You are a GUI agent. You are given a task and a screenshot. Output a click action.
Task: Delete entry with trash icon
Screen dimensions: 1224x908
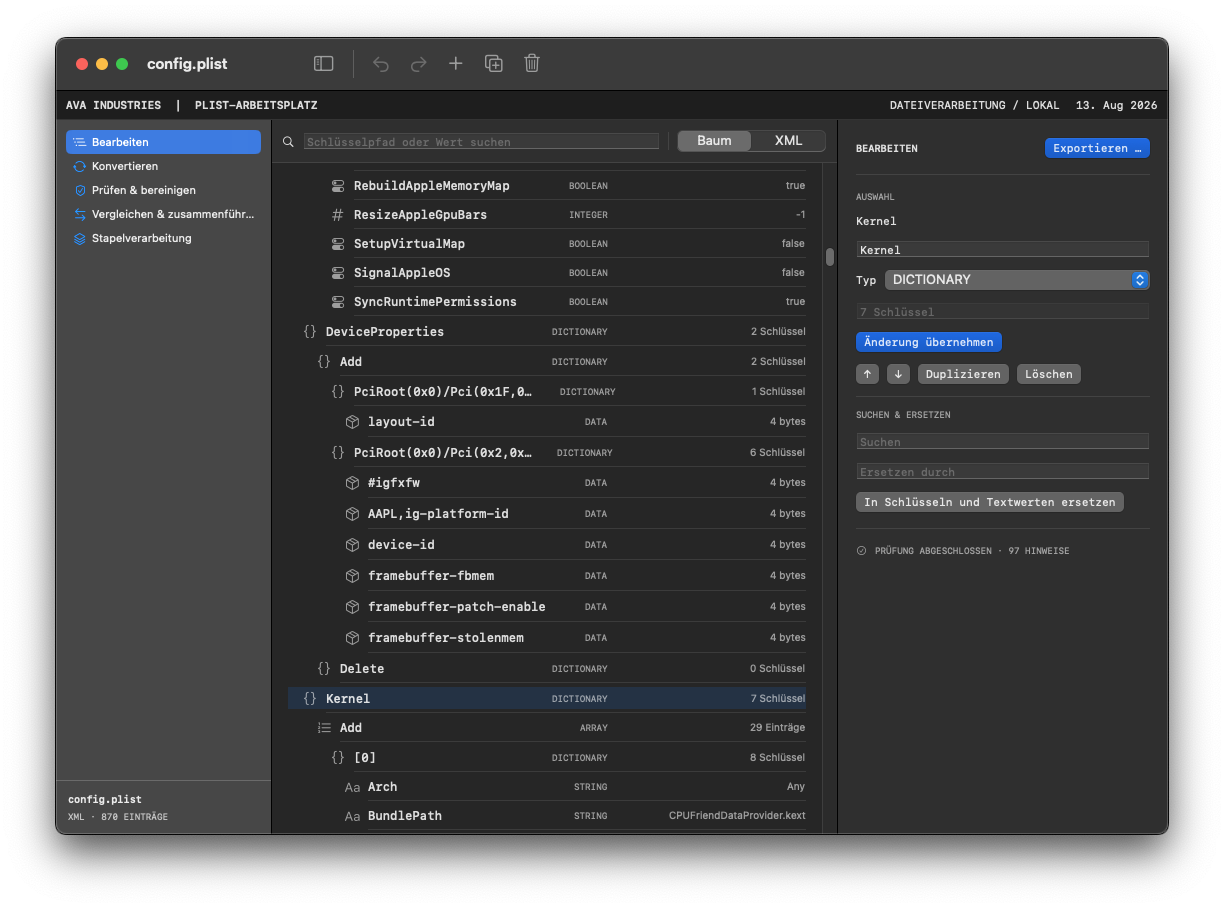(532, 63)
